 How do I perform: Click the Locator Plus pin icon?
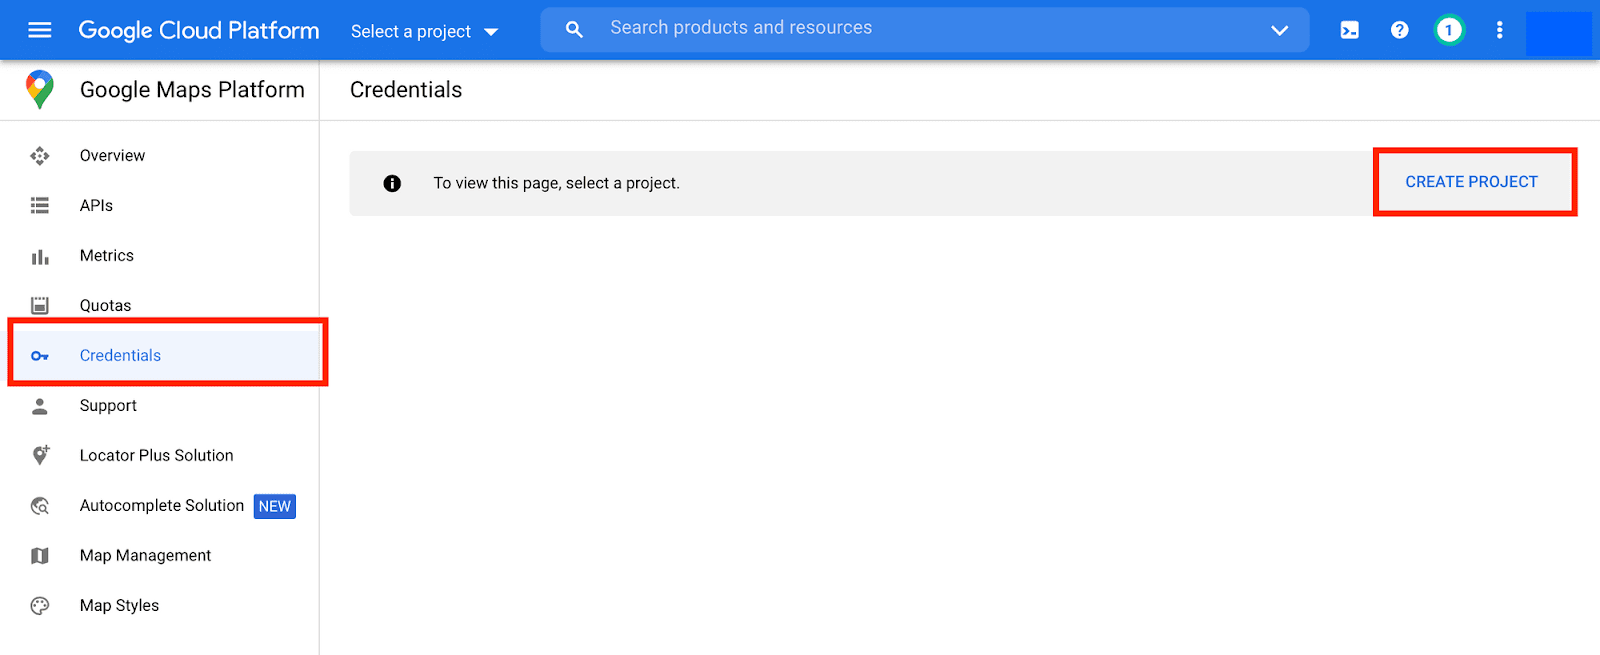pyautogui.click(x=40, y=455)
